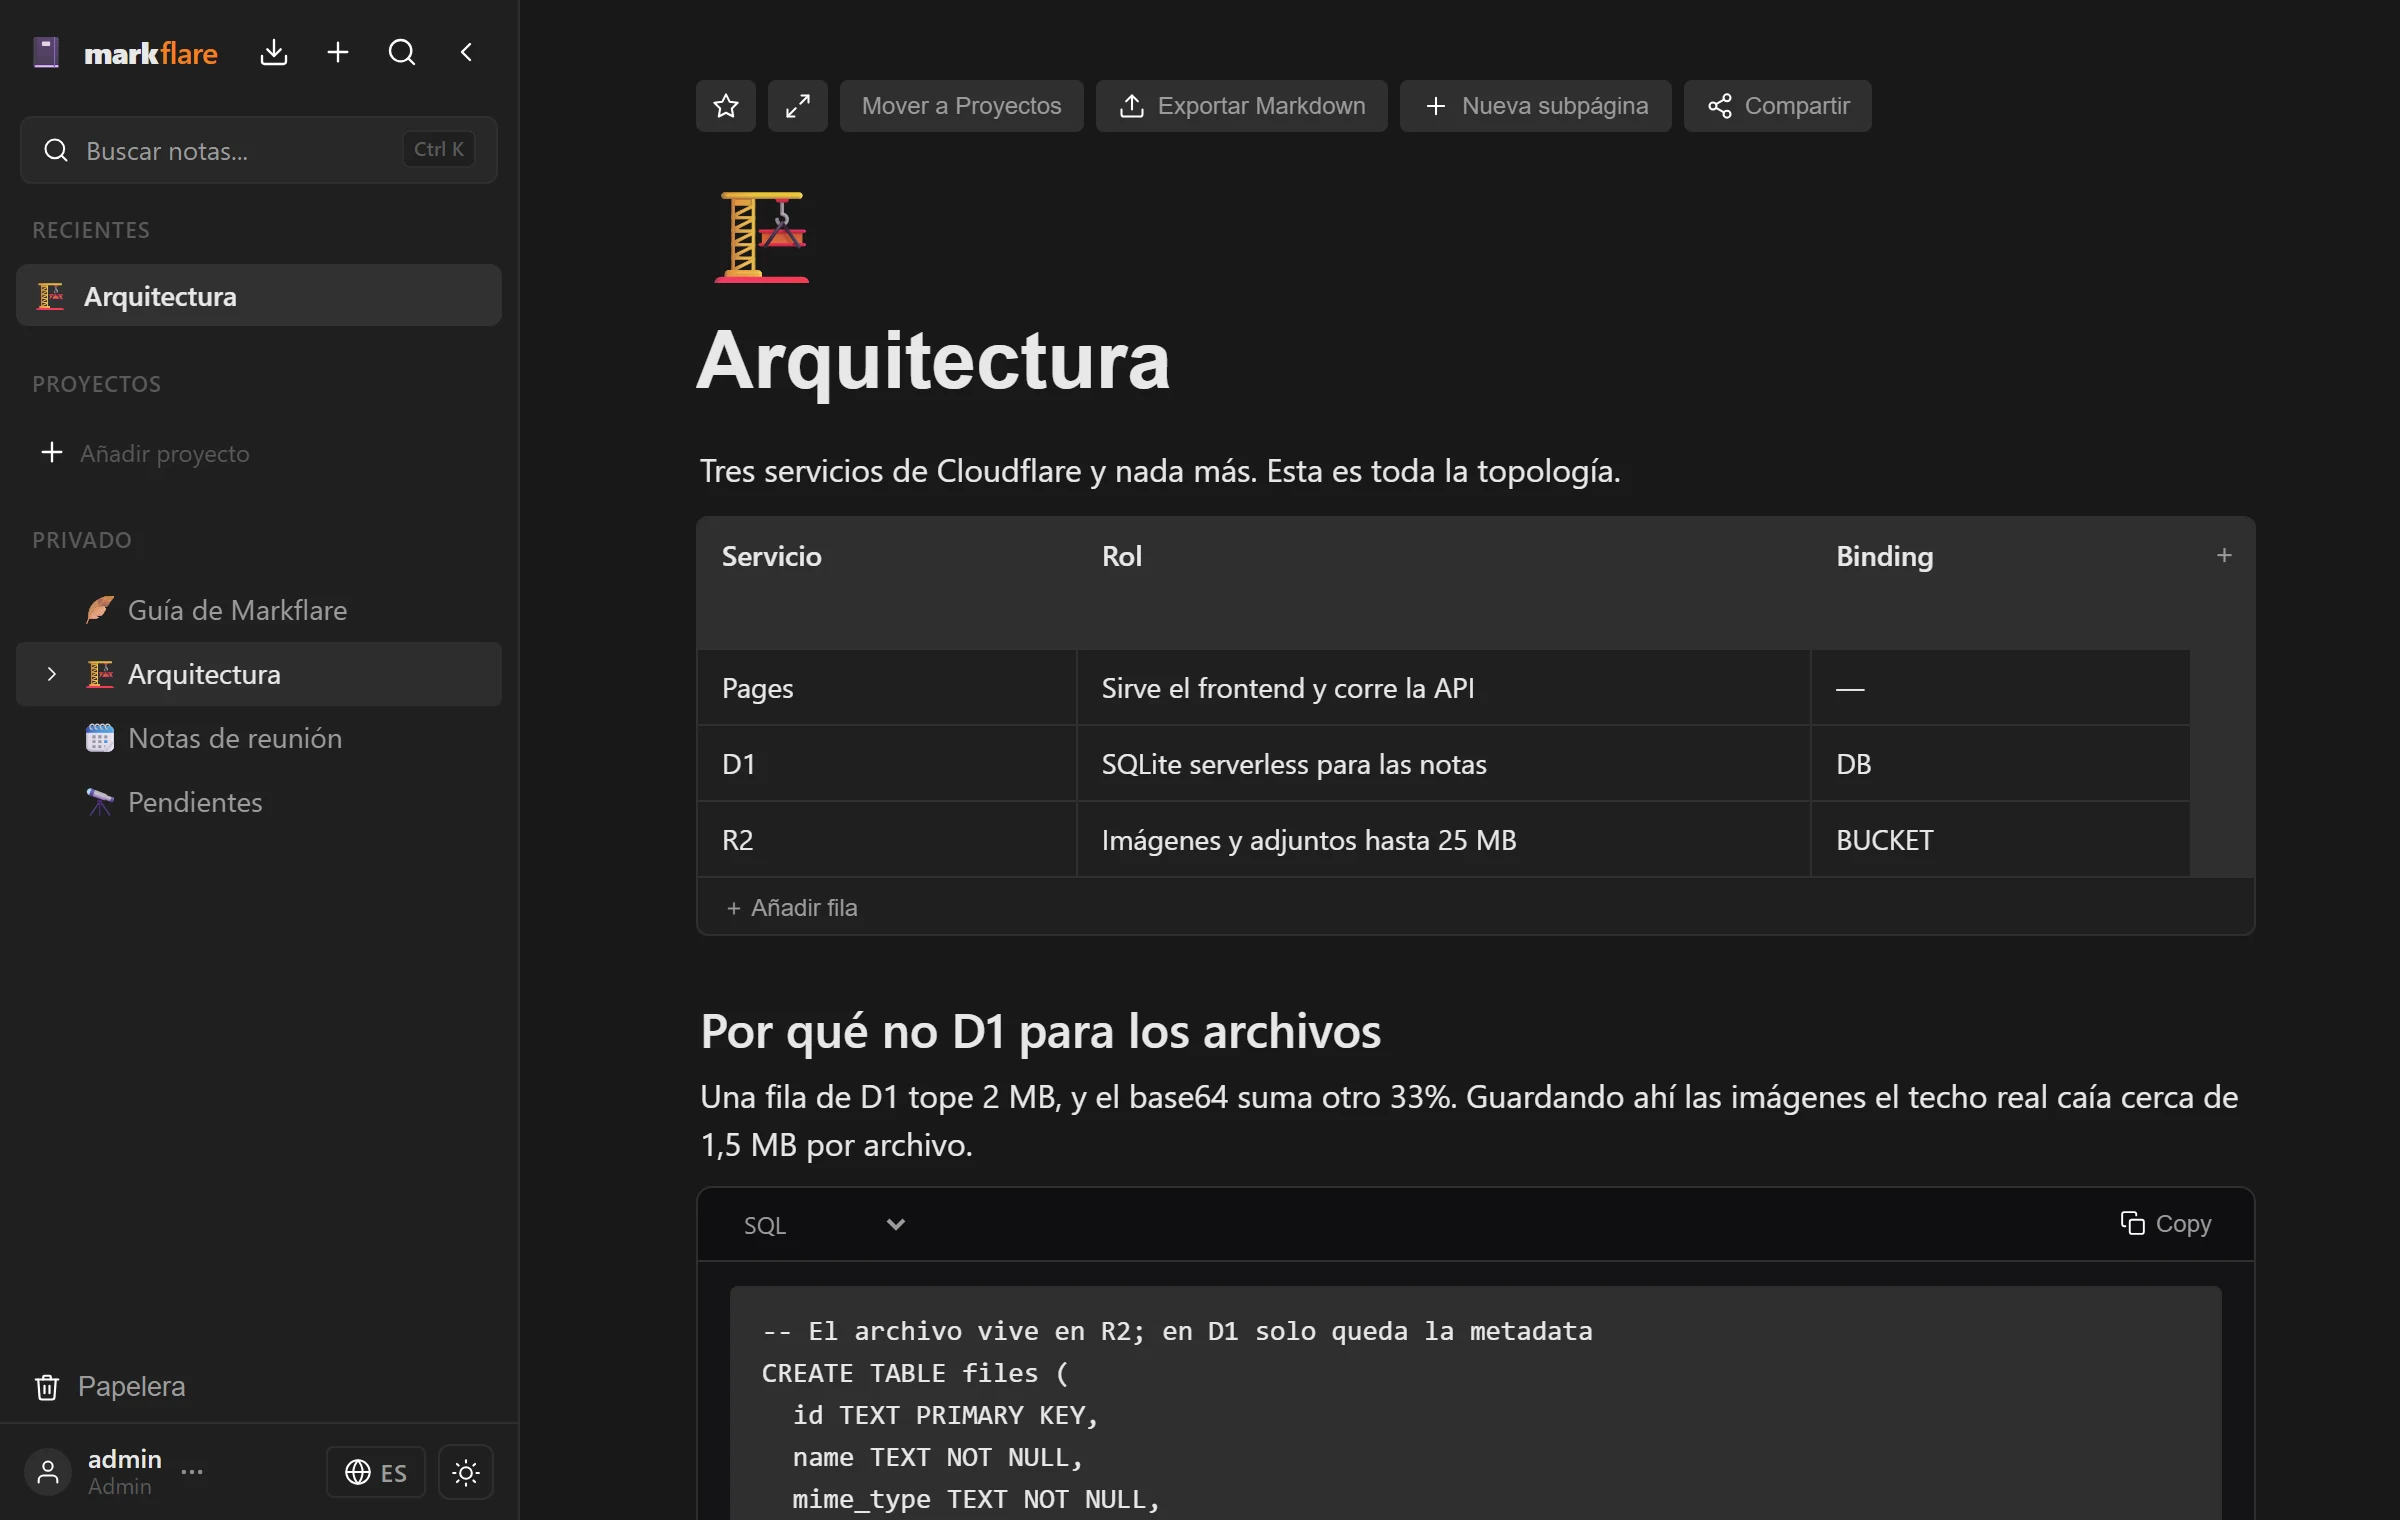Open Guía de Markflare note
The width and height of the screenshot is (2400, 1520).
pyautogui.click(x=259, y=610)
